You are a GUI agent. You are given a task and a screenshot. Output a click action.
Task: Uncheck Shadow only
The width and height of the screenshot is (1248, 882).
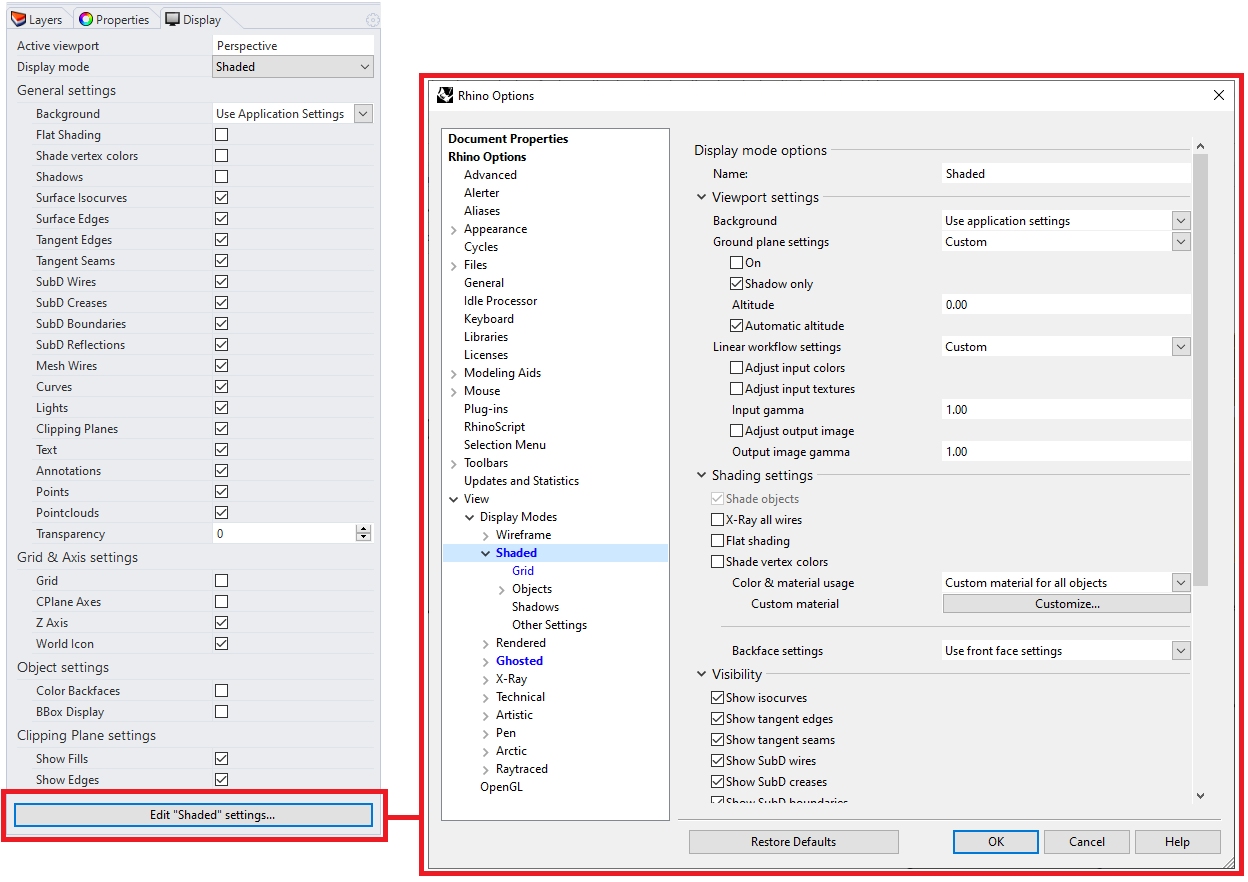pyautogui.click(x=737, y=284)
